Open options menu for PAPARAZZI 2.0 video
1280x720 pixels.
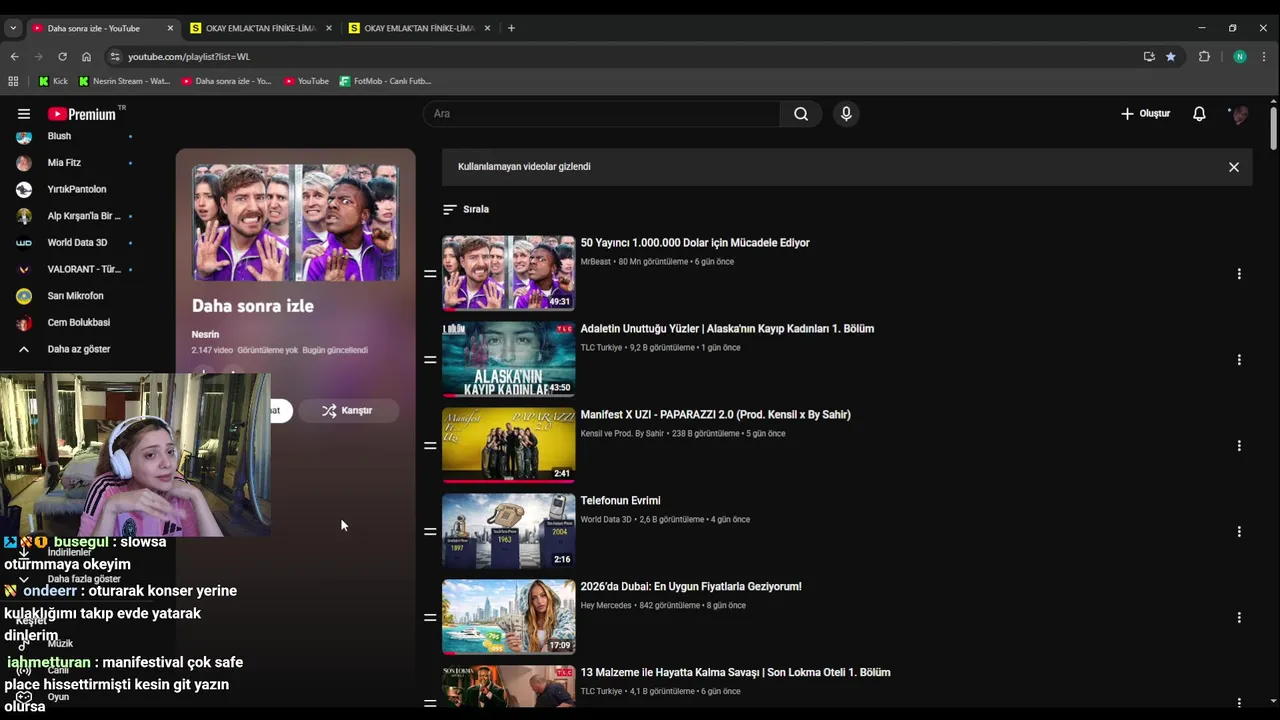pos(1239,446)
